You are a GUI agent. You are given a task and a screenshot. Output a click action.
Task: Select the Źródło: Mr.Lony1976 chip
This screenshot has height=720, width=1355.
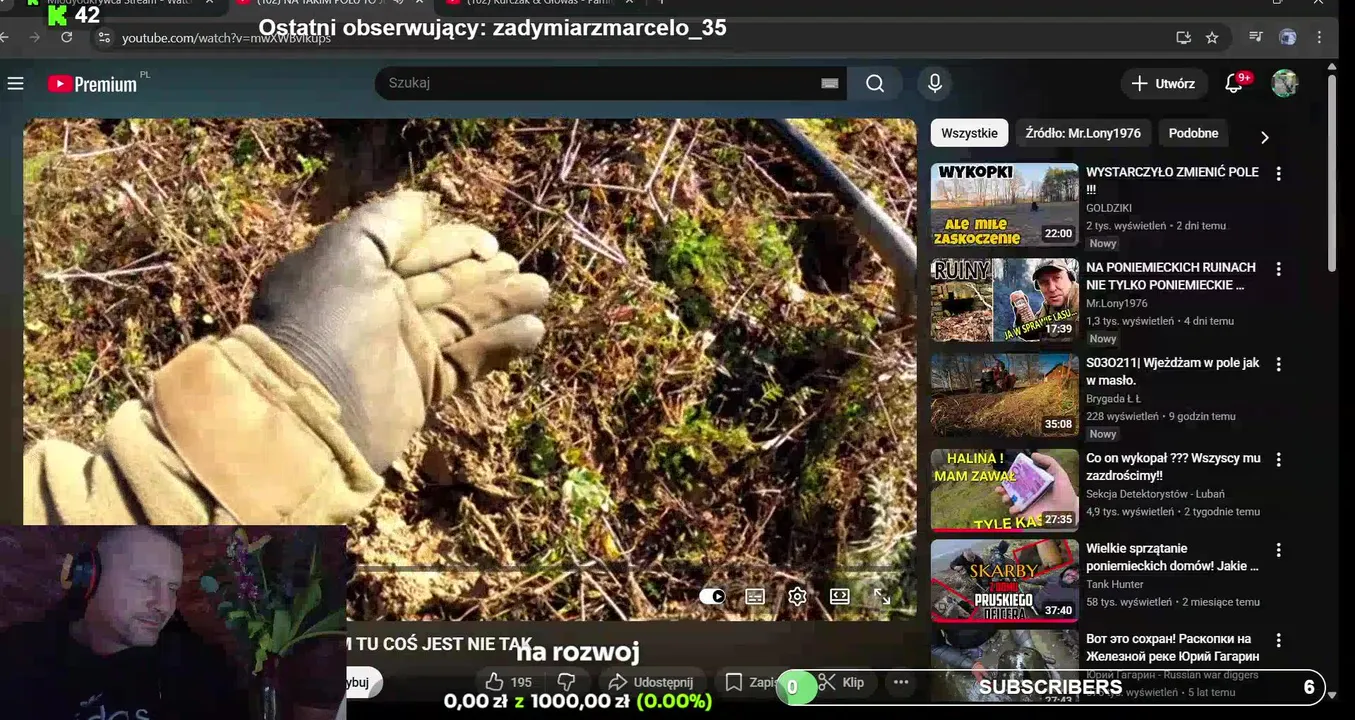1083,133
